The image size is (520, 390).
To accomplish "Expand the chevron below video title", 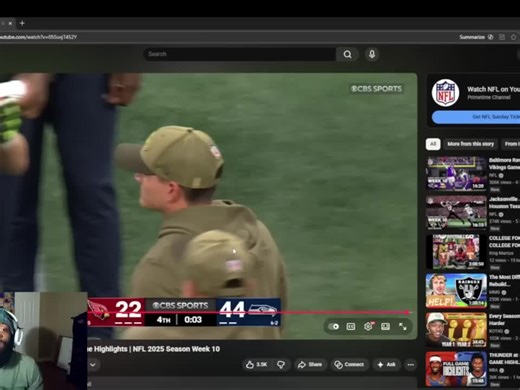I will (93, 365).
